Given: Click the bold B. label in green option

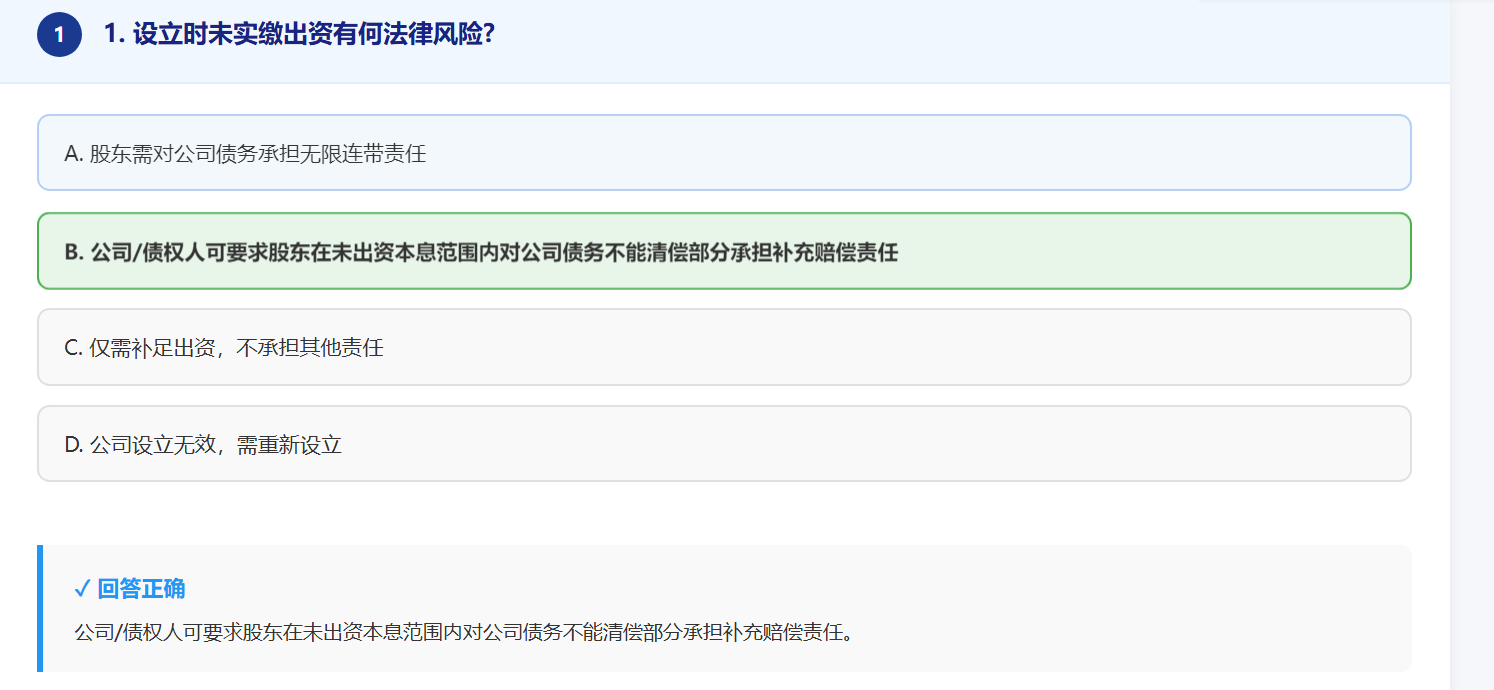Looking at the screenshot, I should tap(74, 253).
